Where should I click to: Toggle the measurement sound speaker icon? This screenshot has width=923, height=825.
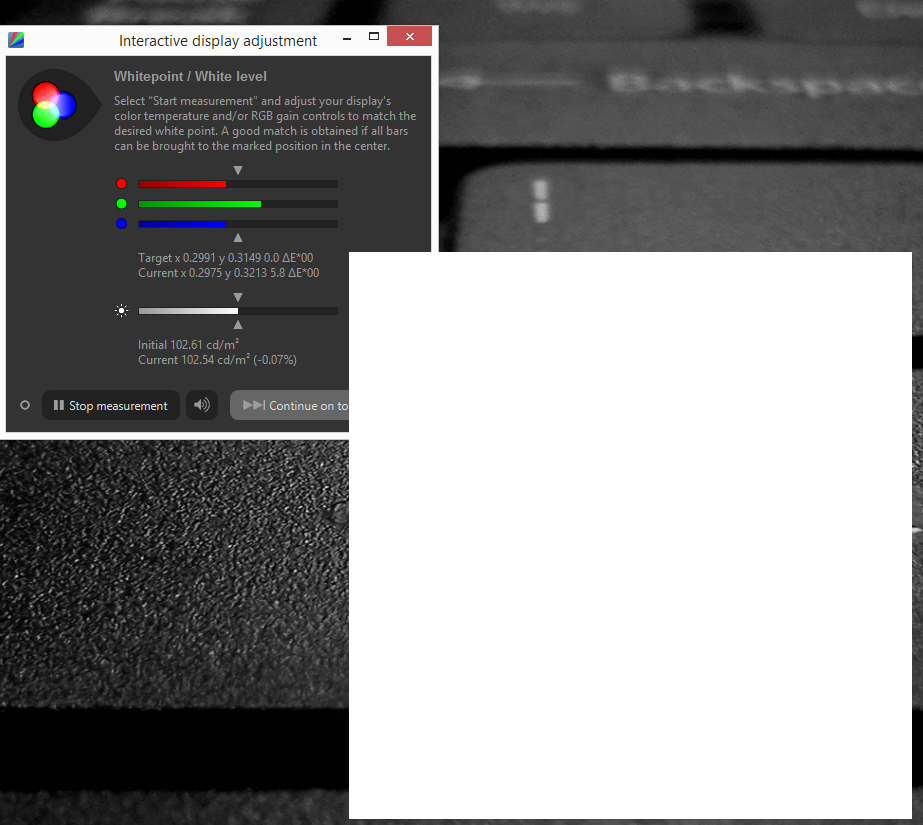(x=202, y=405)
